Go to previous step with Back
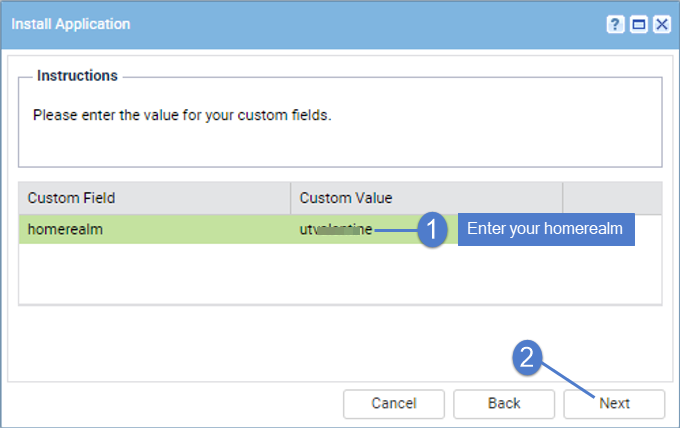Screen dimensions: 680x438 [x=504, y=404]
